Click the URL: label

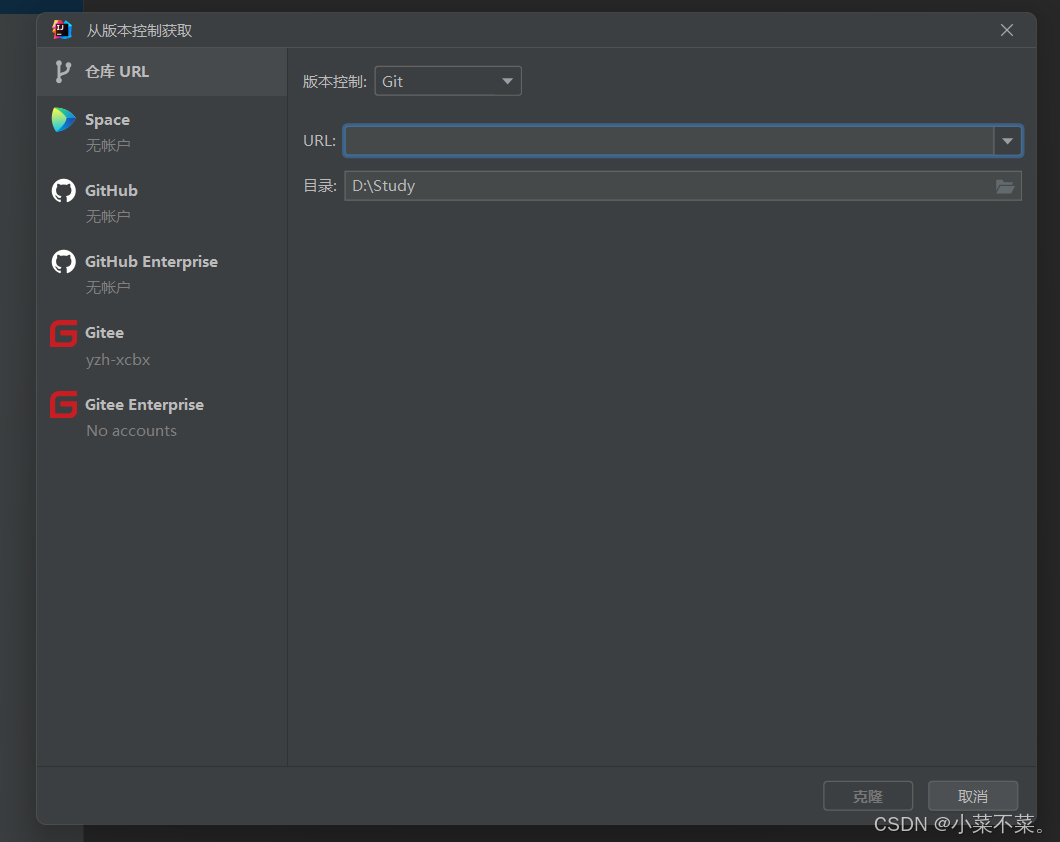pos(319,141)
